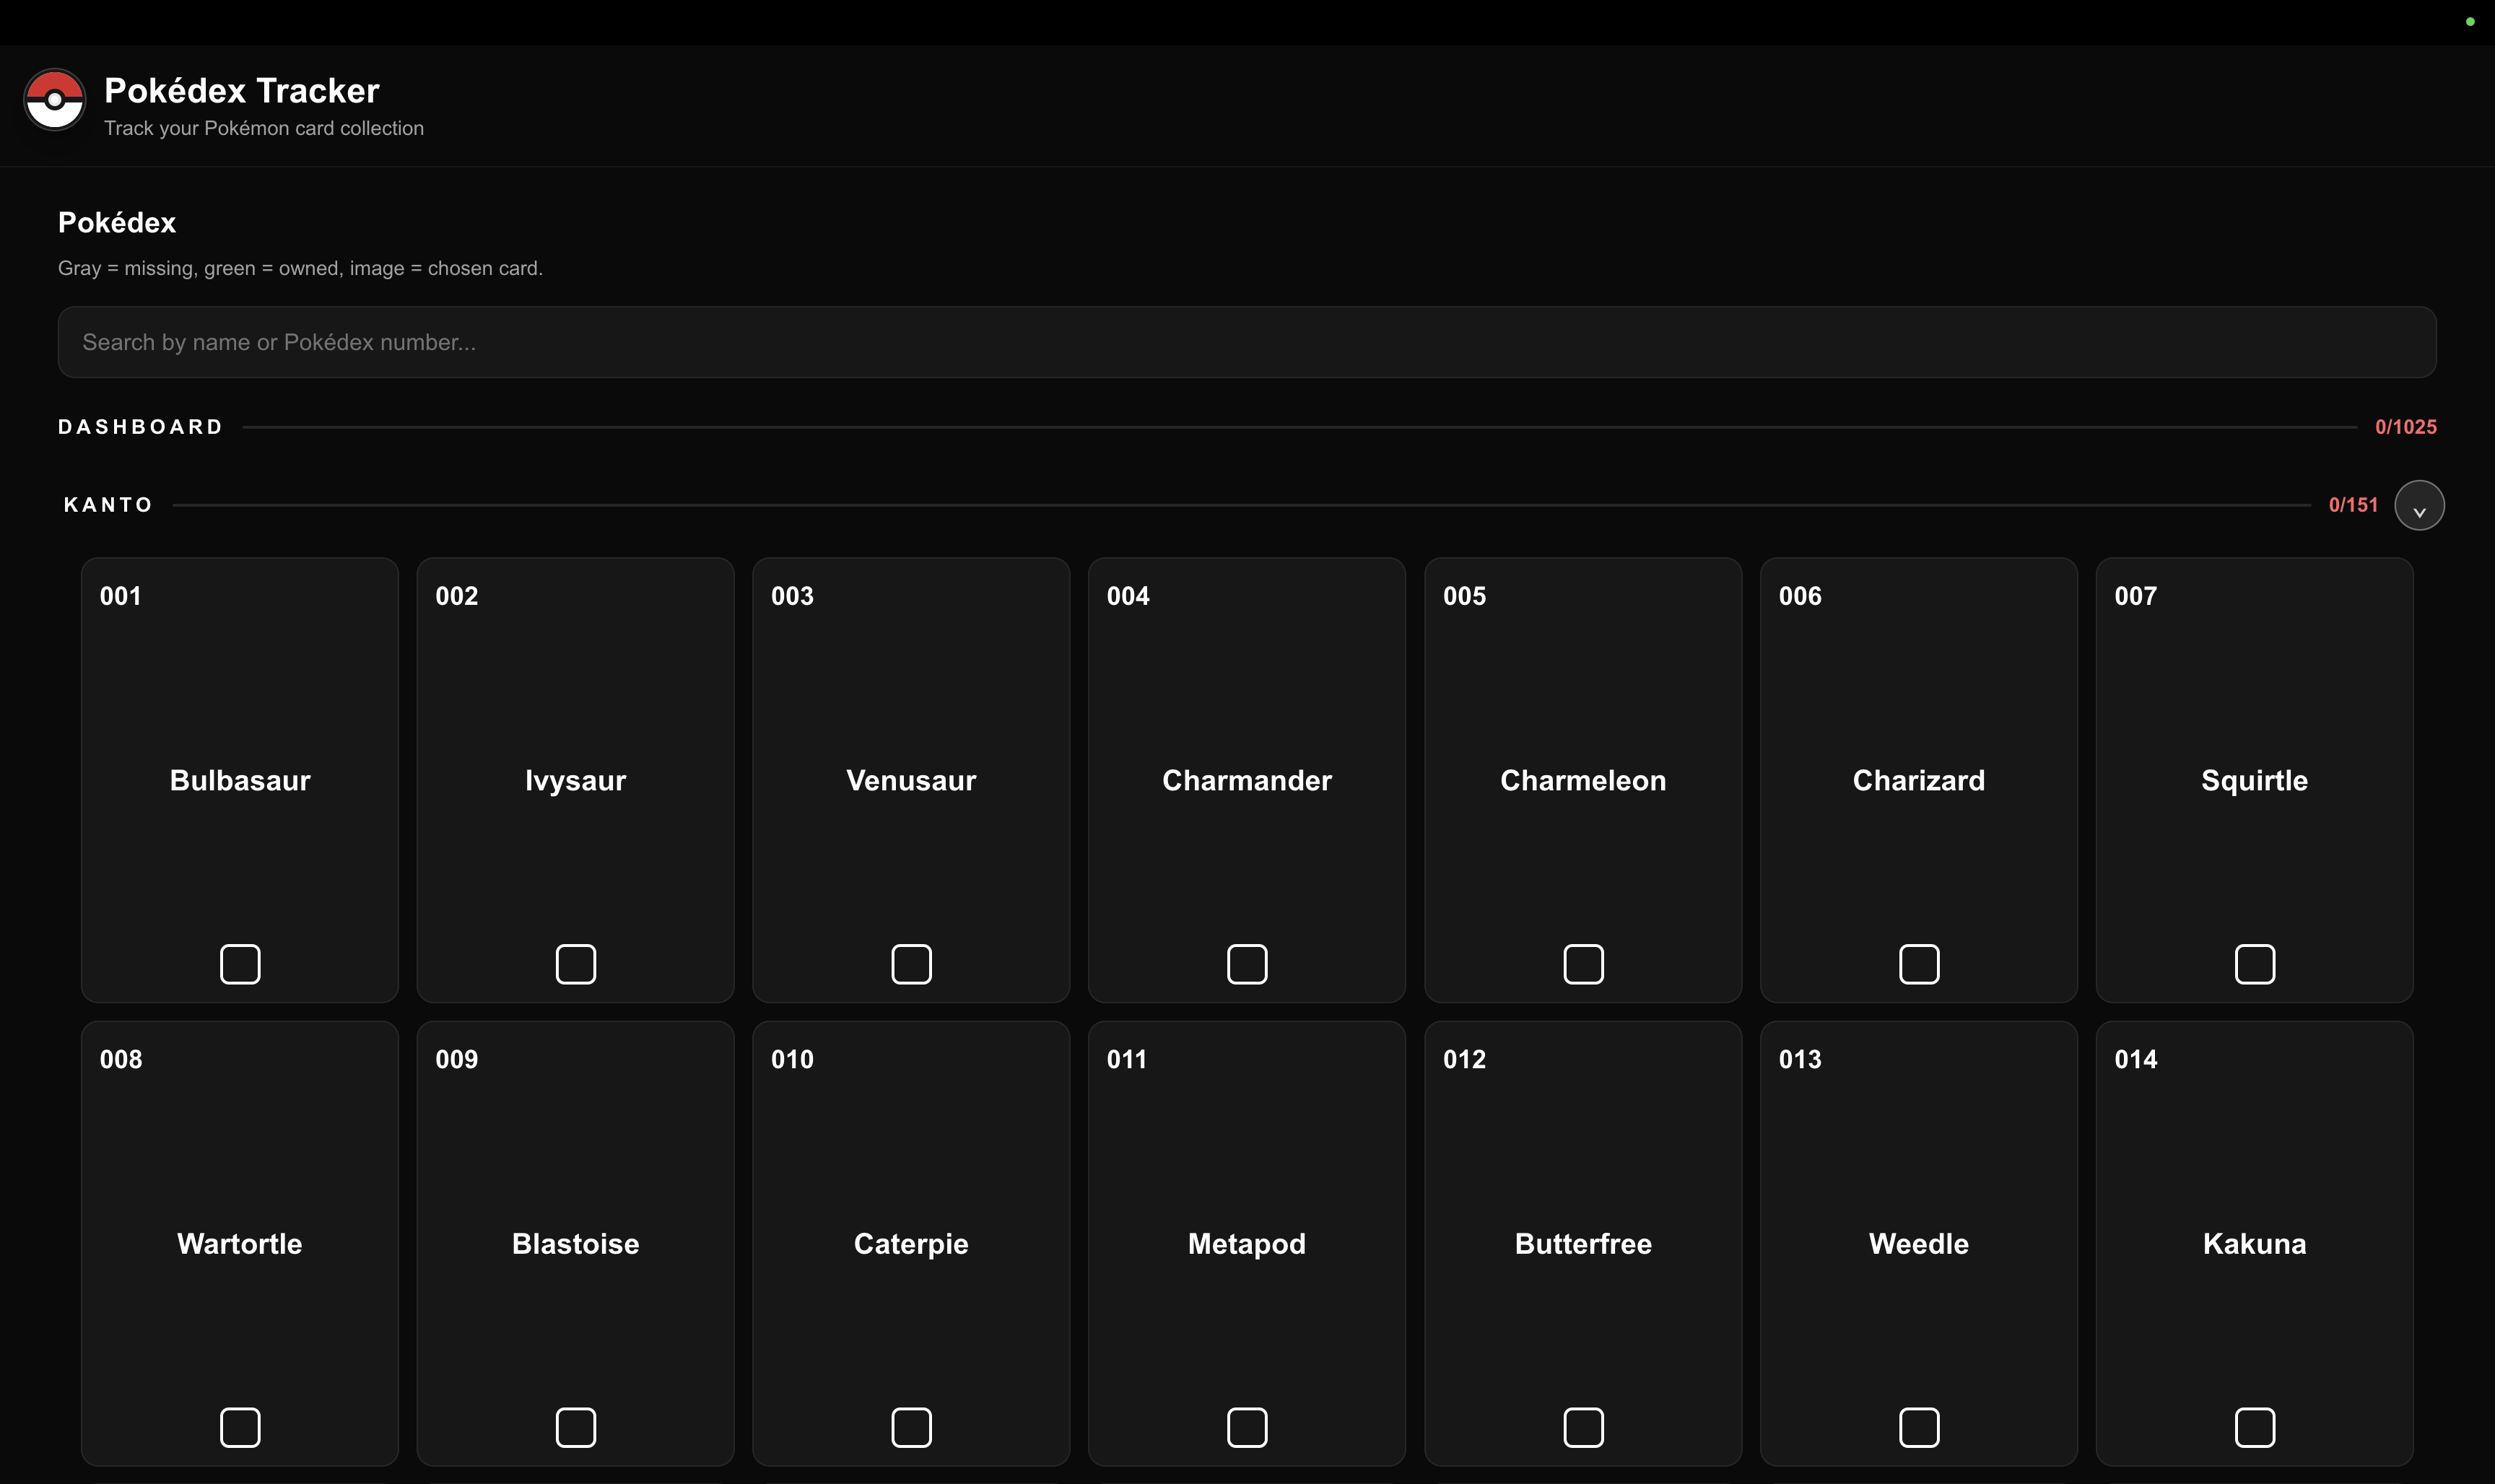This screenshot has width=2495, height=1484.
Task: Open the Kakuna card name
Action: coord(2255,1243)
